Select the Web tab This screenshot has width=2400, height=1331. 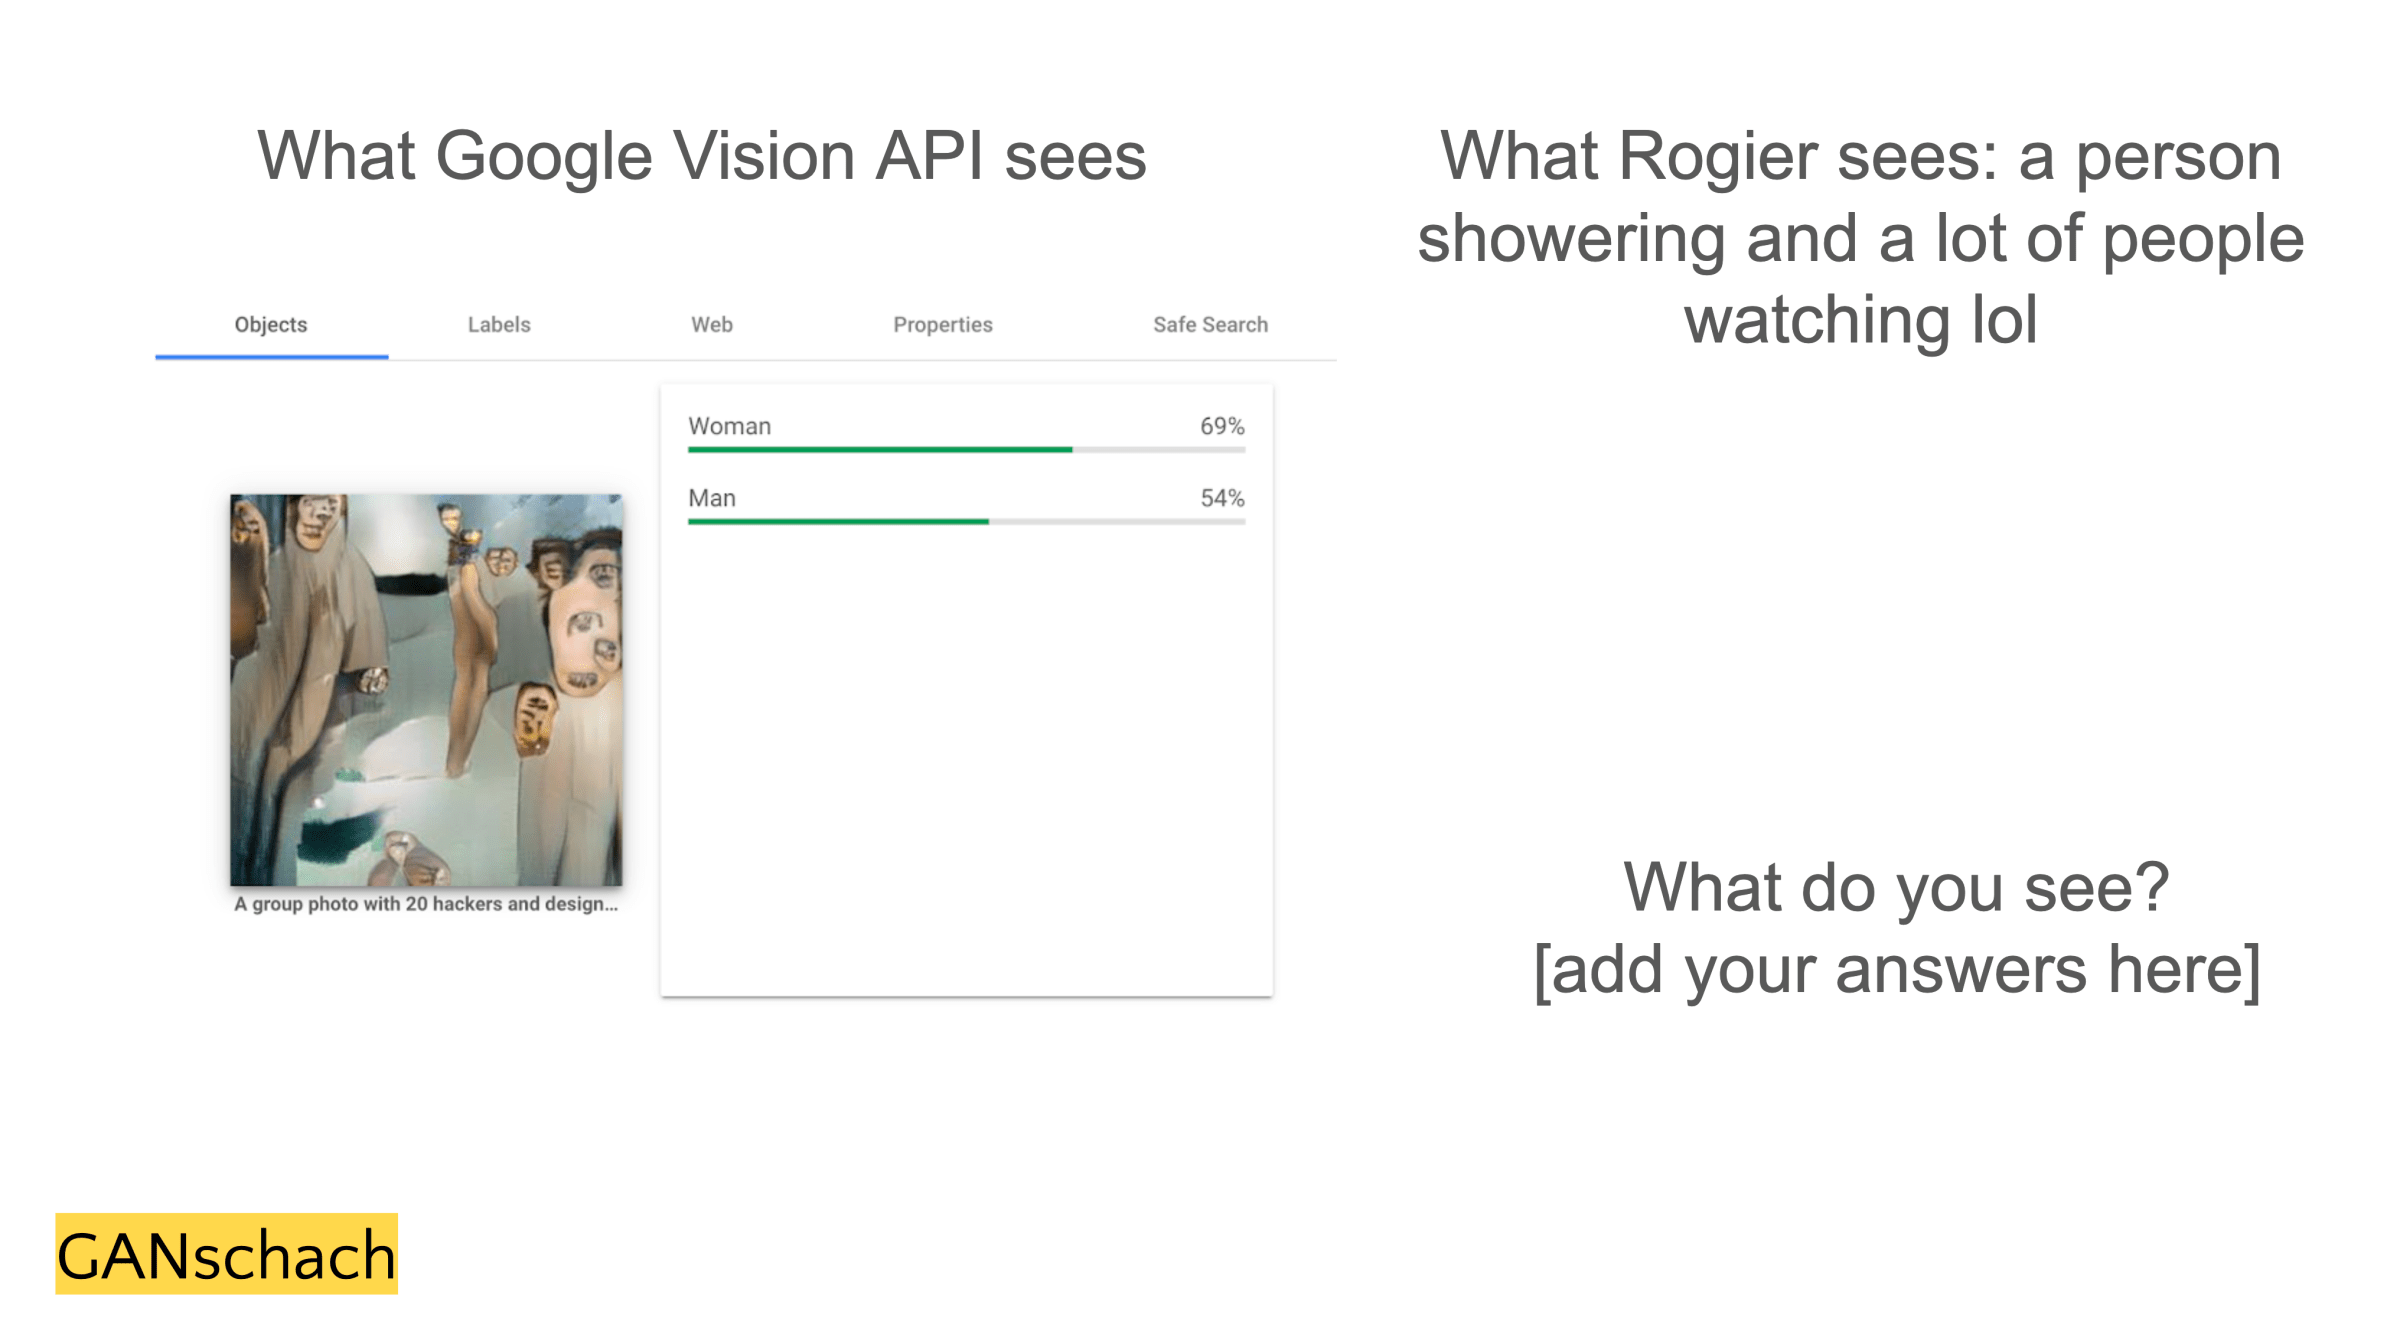711,325
